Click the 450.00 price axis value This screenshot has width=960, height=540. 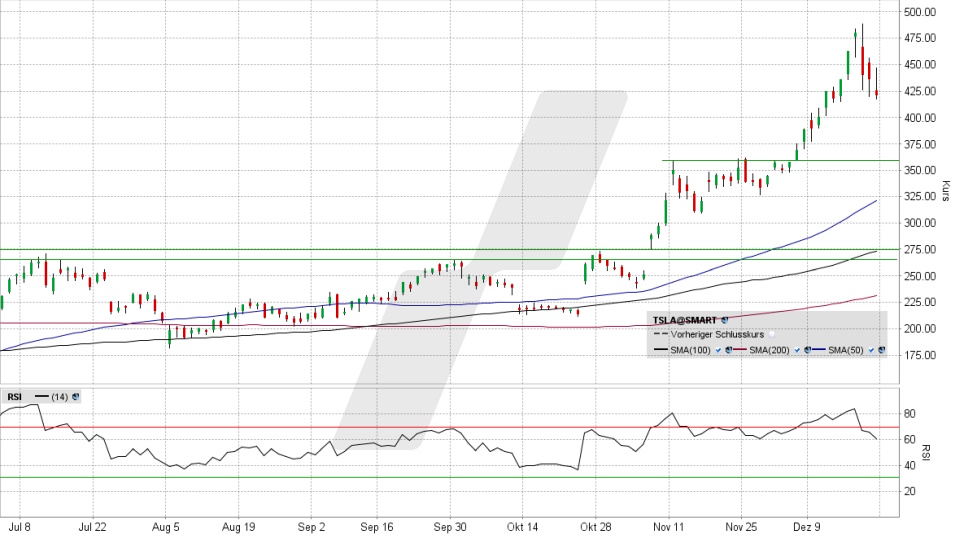[920, 64]
